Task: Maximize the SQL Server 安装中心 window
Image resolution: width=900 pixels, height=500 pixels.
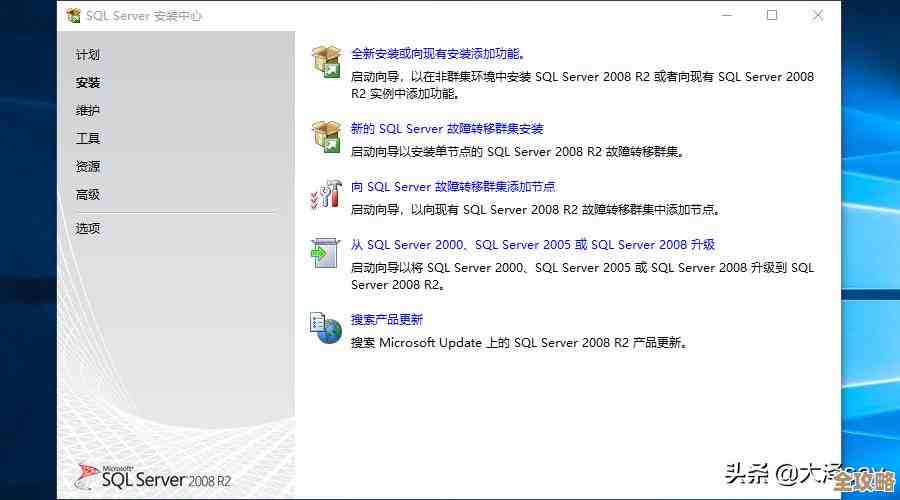Action: (772, 15)
